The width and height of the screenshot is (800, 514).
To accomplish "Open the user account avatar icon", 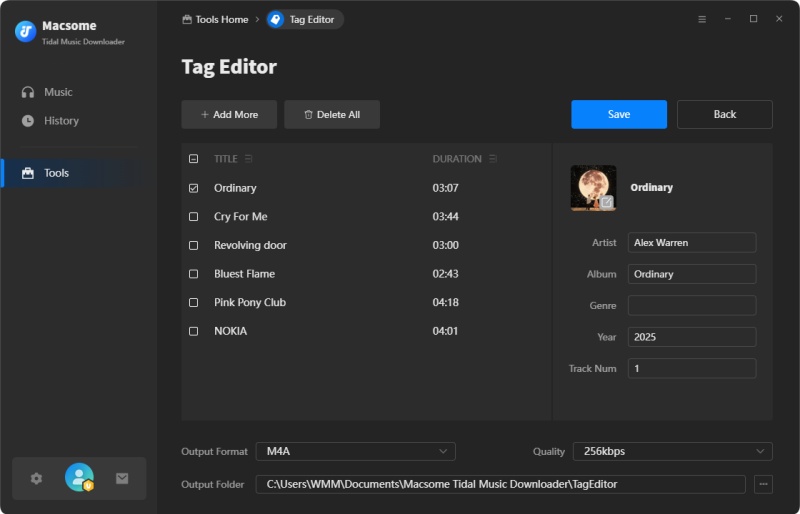I will tap(80, 477).
